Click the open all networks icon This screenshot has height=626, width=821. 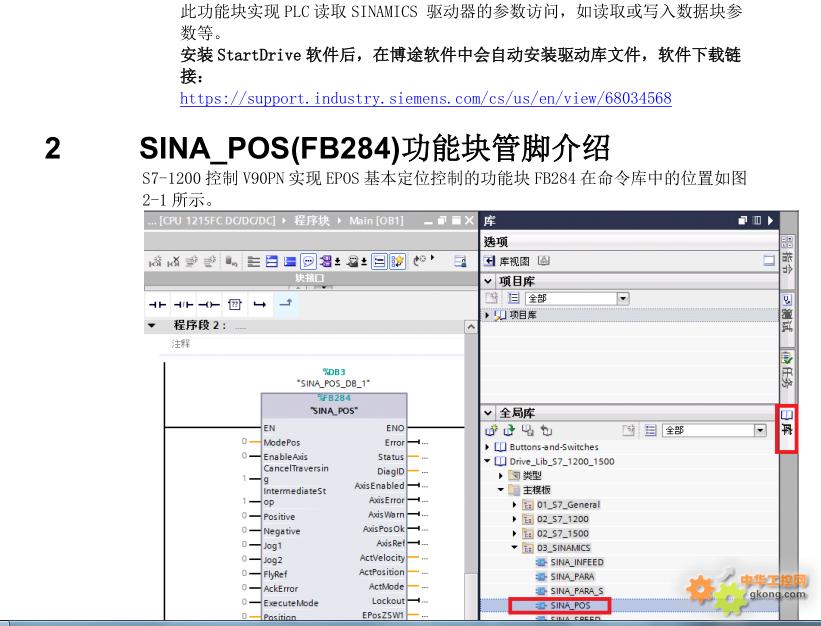pos(272,261)
